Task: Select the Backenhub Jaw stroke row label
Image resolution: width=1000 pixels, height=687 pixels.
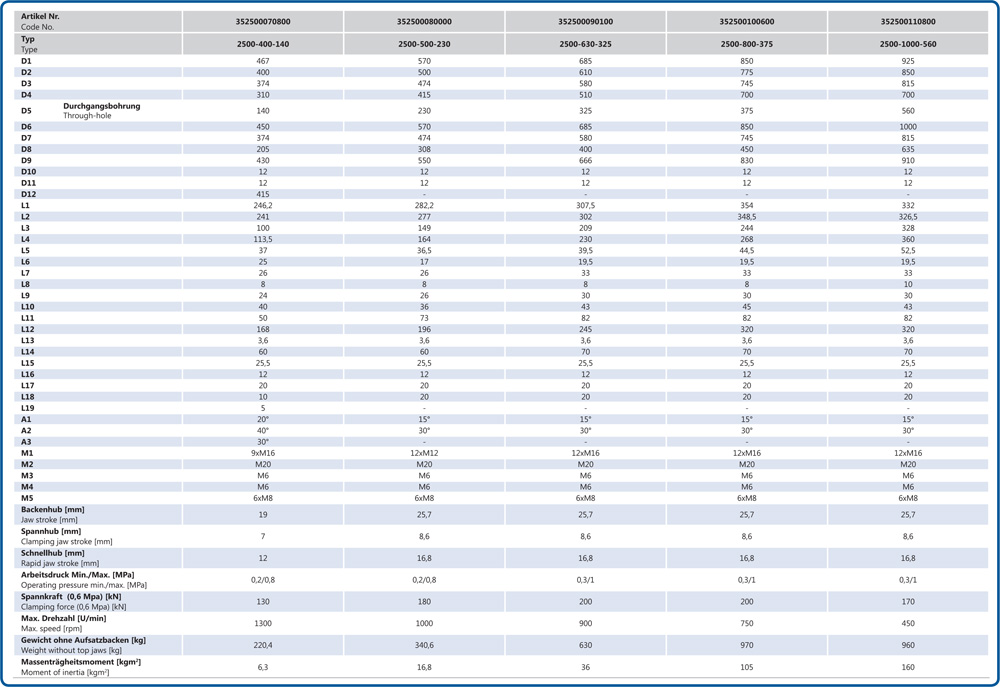Action: coord(53,514)
